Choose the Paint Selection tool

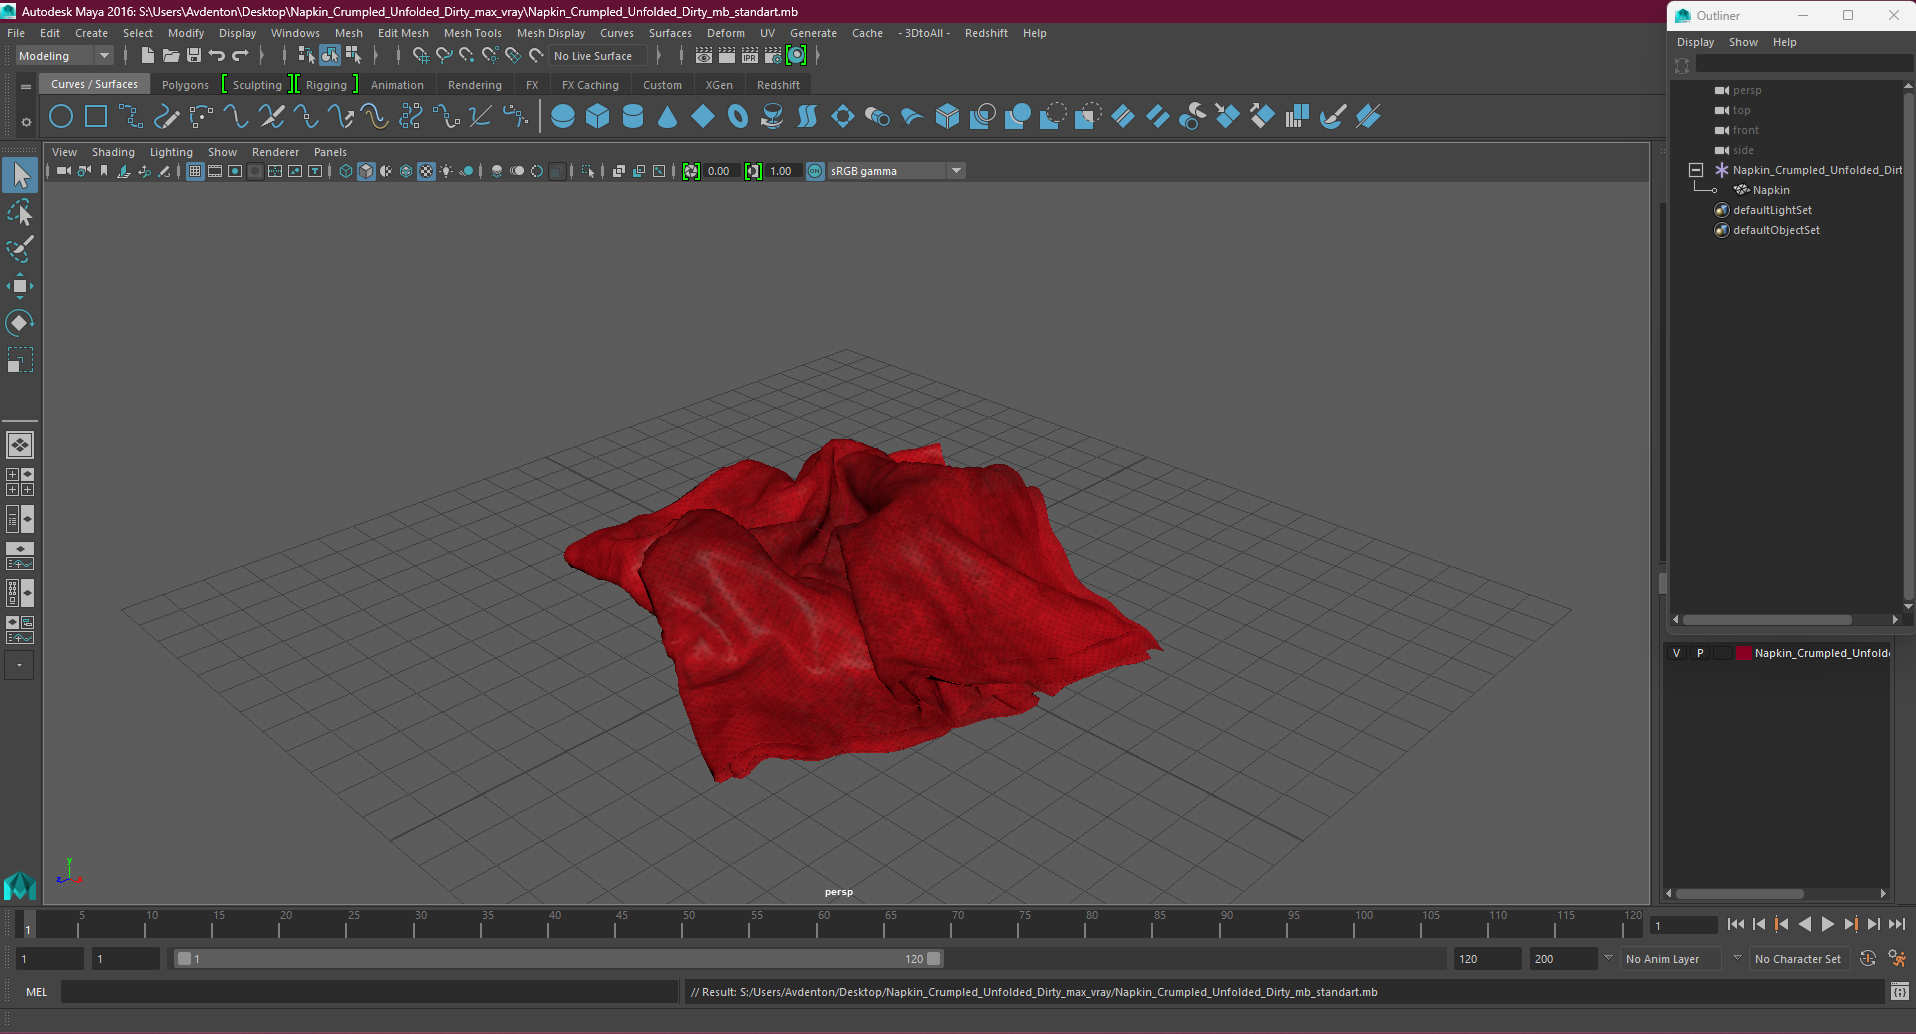(20, 248)
